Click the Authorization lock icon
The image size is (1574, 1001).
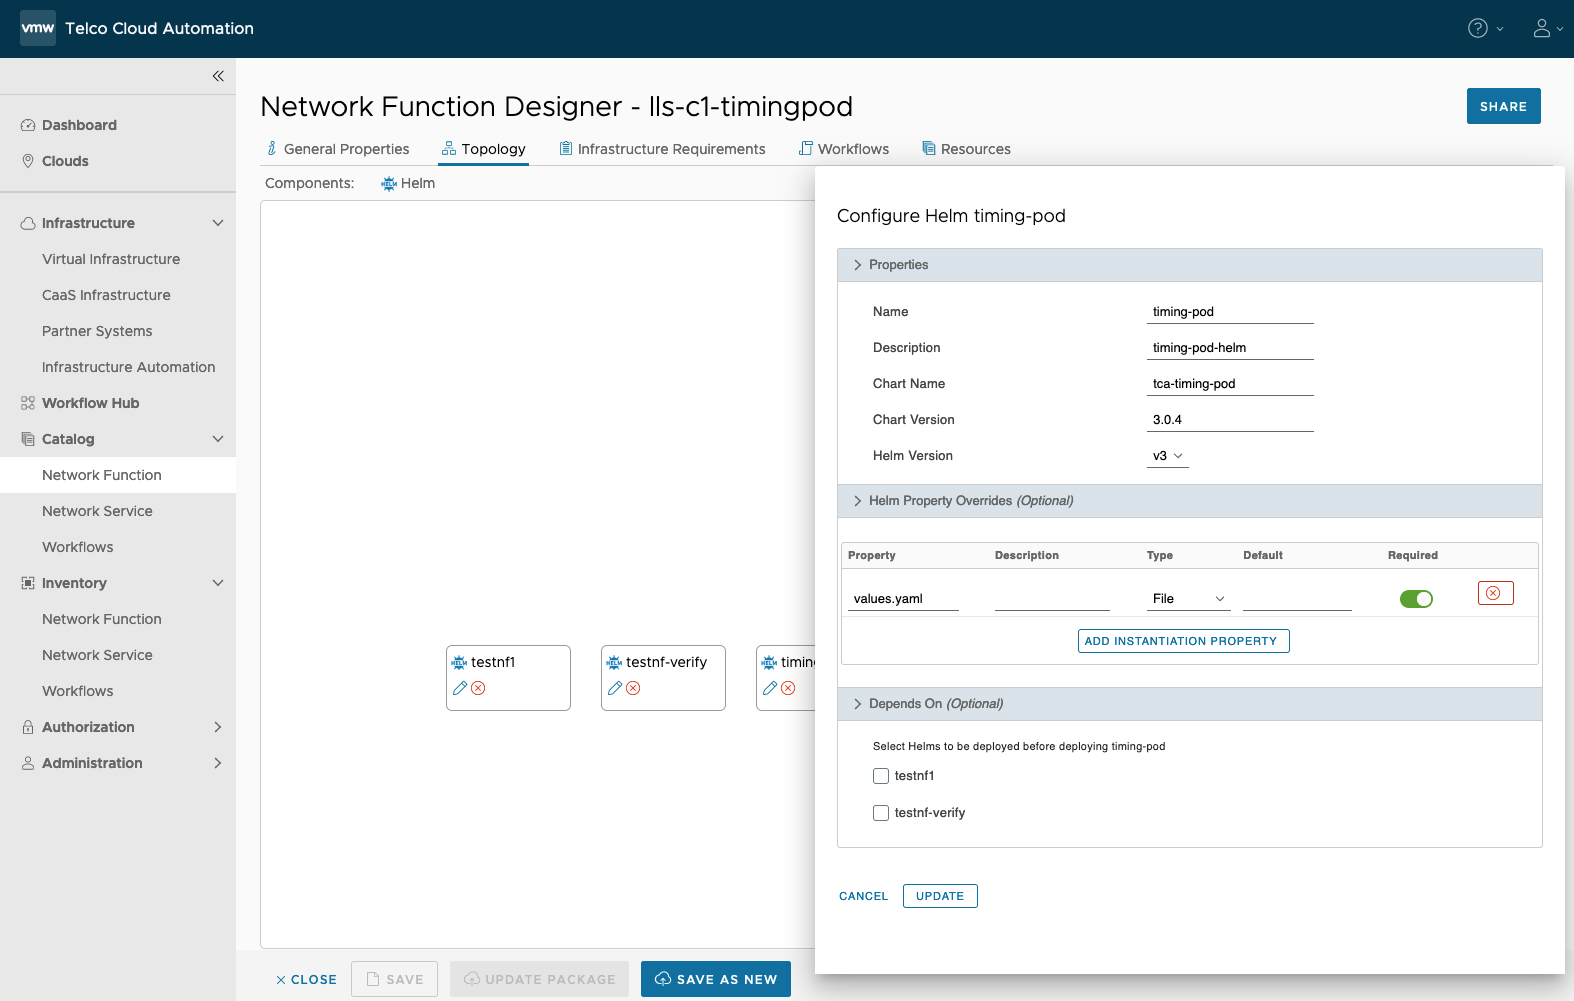click(28, 727)
